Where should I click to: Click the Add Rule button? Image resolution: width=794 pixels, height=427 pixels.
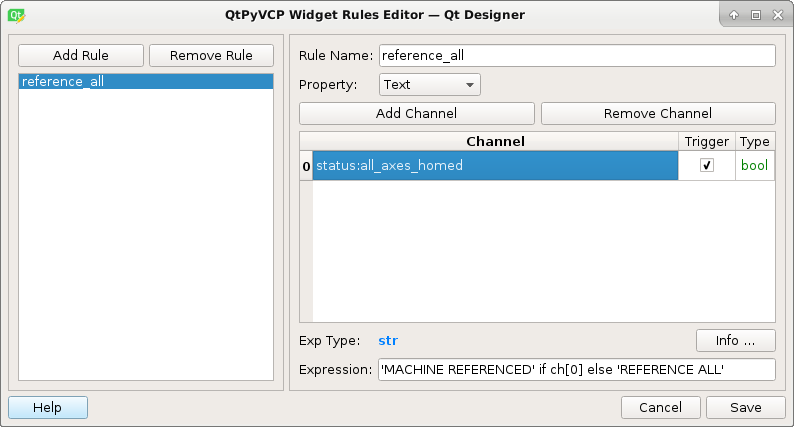(x=81, y=55)
